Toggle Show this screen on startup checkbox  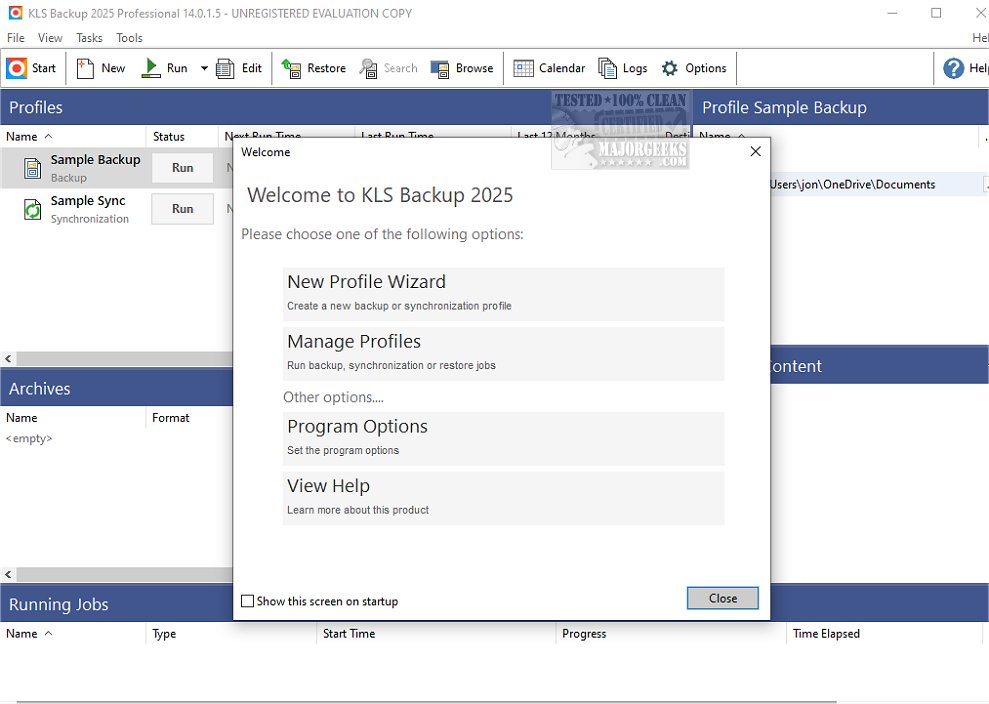248,601
